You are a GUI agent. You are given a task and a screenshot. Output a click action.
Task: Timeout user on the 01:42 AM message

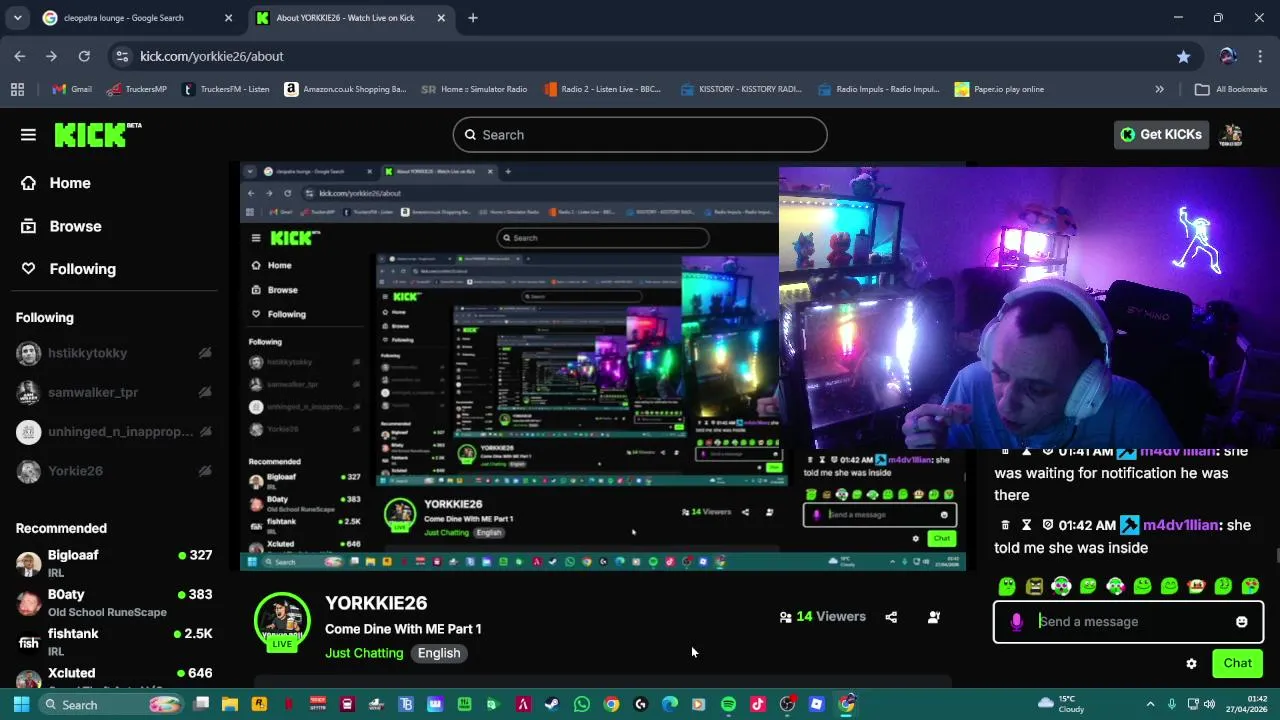1026,525
